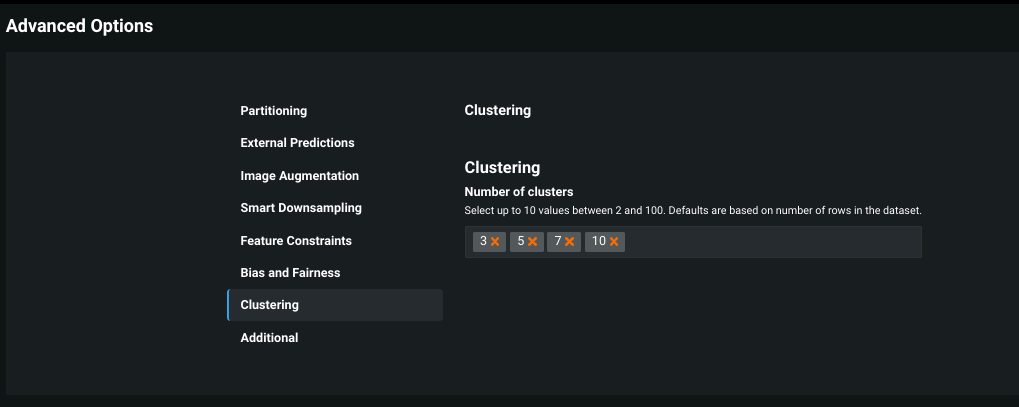Screen dimensions: 1019x407
Task: Open Bias and Fairness settings
Action: (x=290, y=273)
